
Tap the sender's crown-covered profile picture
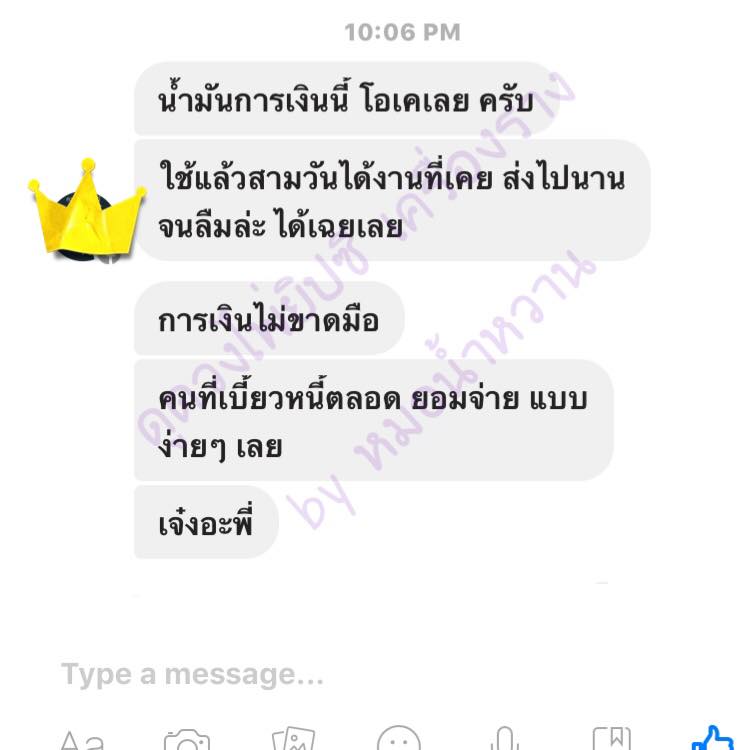click(x=87, y=210)
